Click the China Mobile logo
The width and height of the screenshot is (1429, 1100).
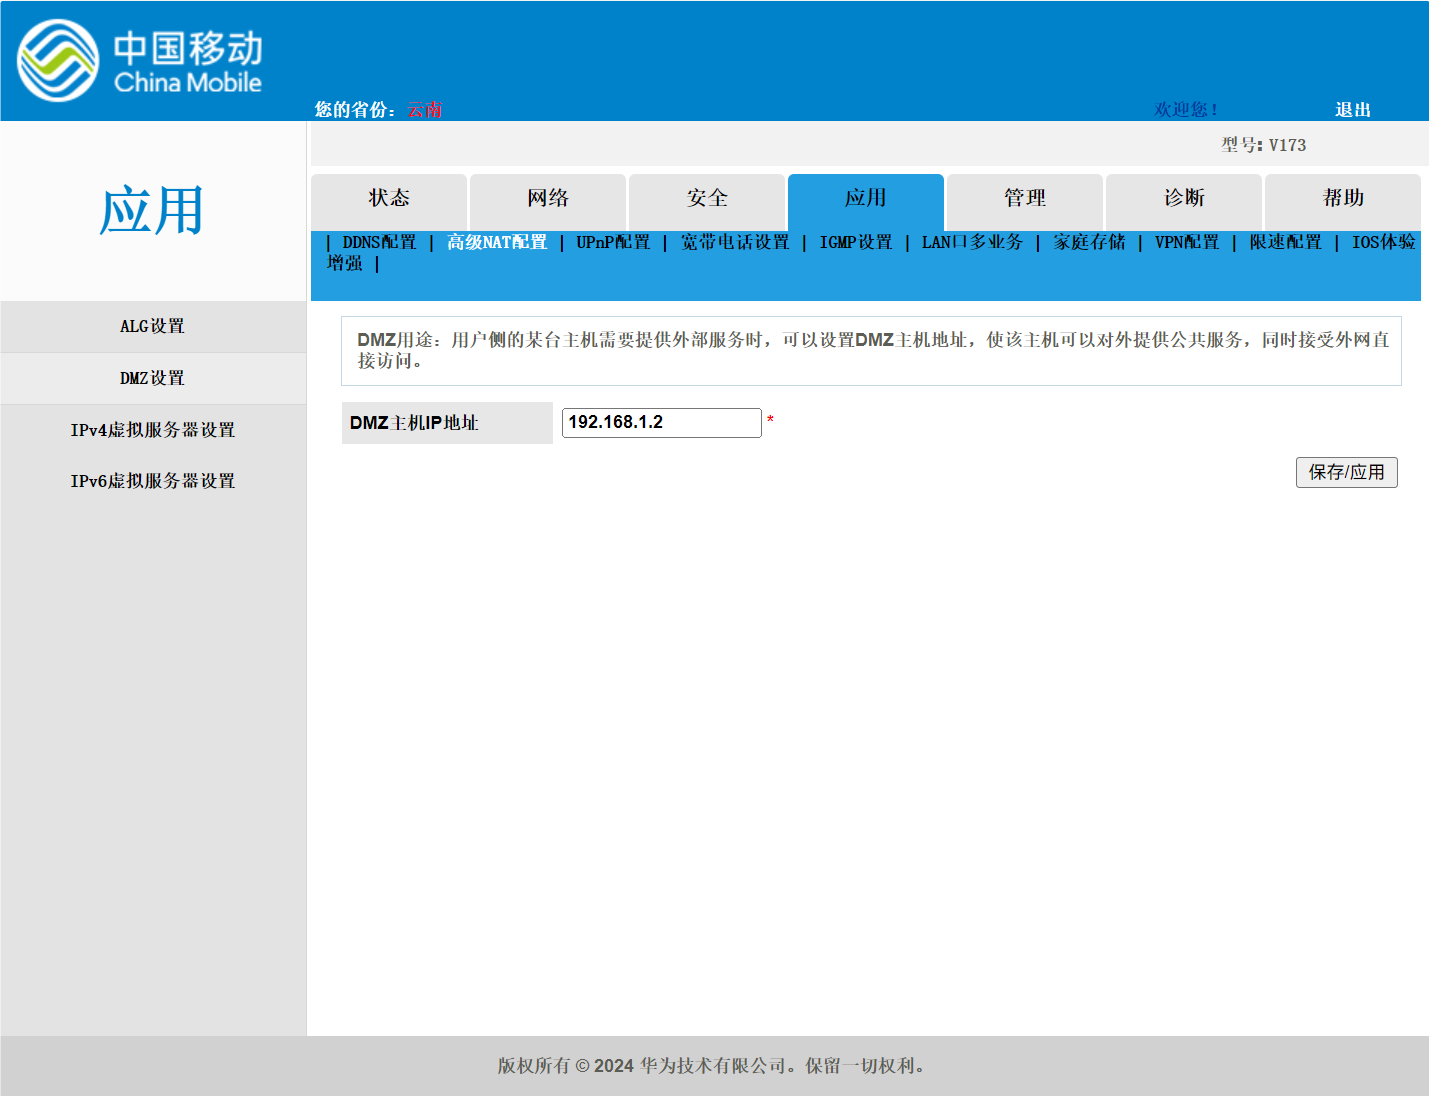click(x=139, y=61)
